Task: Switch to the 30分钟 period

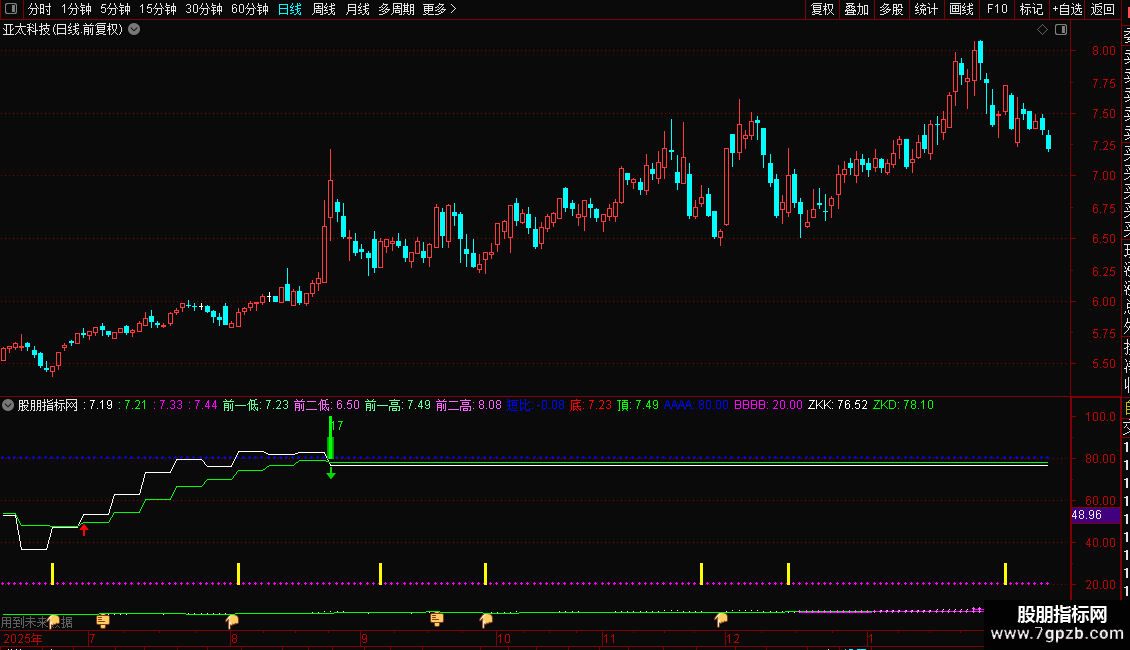Action: (204, 9)
